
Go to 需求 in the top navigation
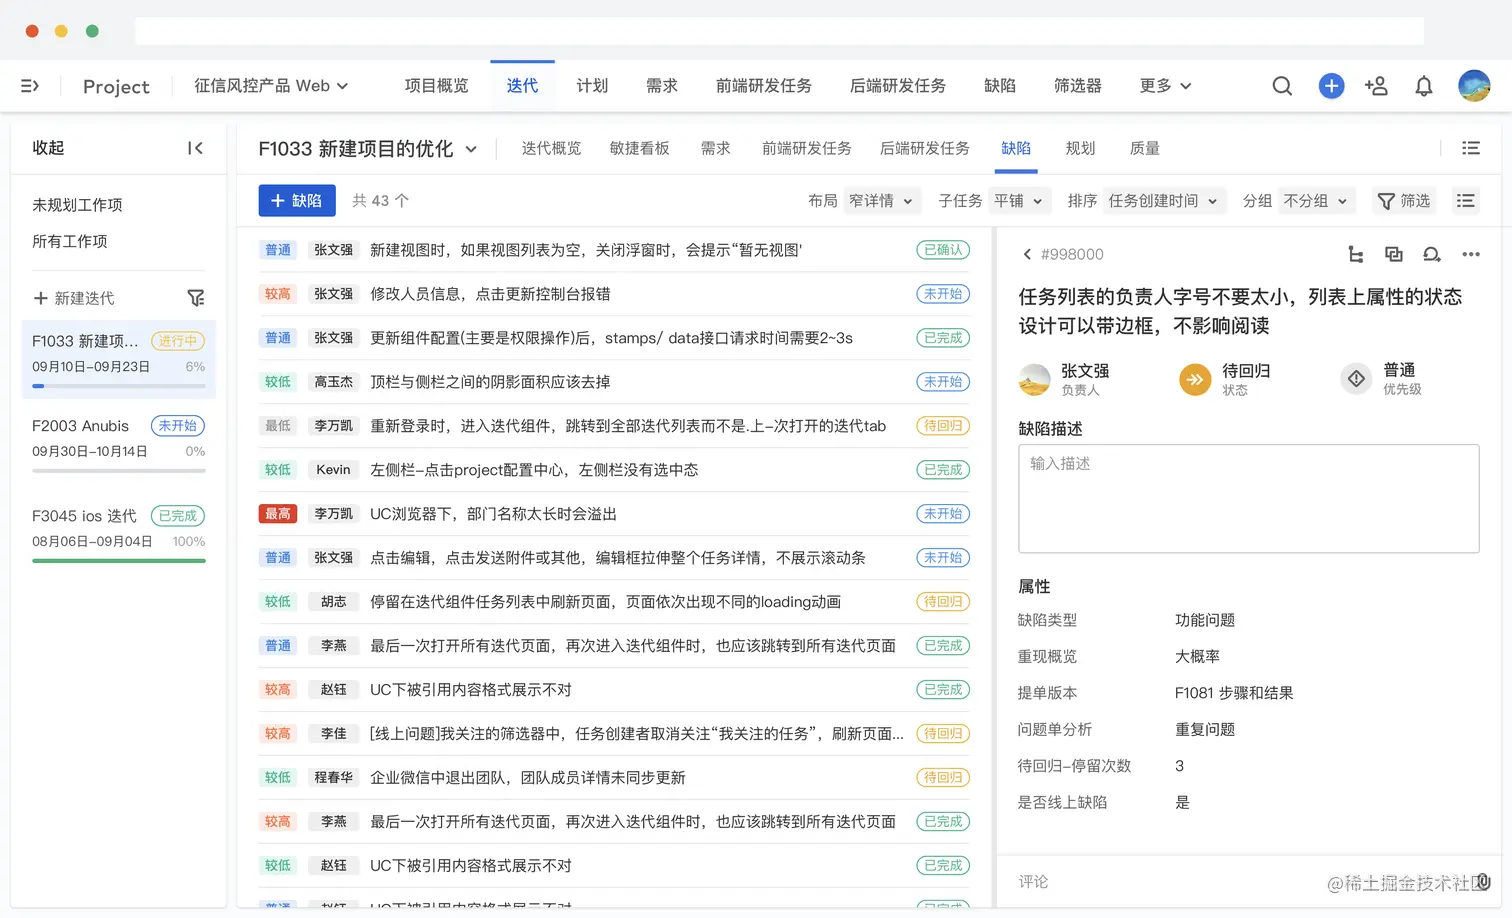pyautogui.click(x=661, y=86)
